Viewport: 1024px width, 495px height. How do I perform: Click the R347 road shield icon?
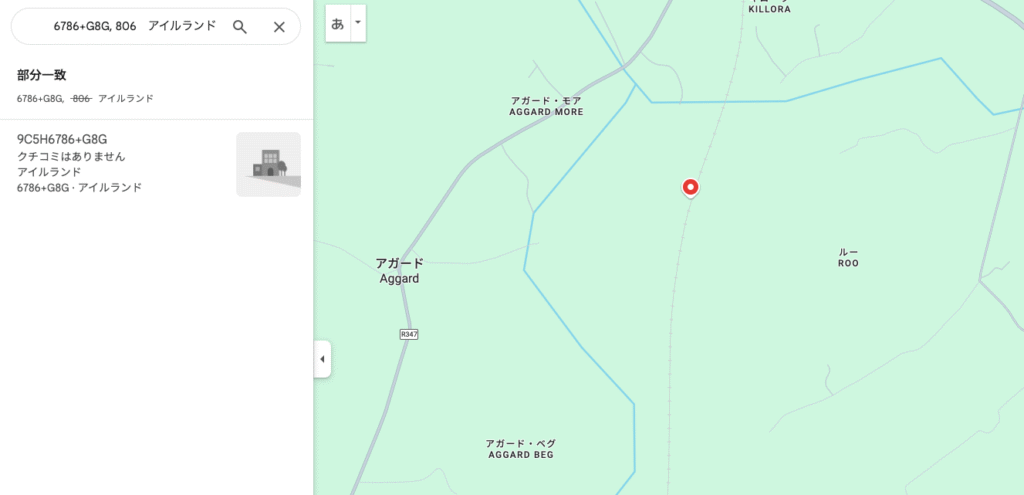409,334
